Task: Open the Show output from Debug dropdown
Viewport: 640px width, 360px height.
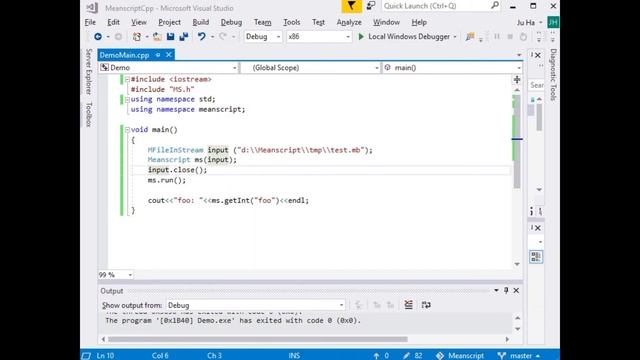Action: (x=256, y=305)
